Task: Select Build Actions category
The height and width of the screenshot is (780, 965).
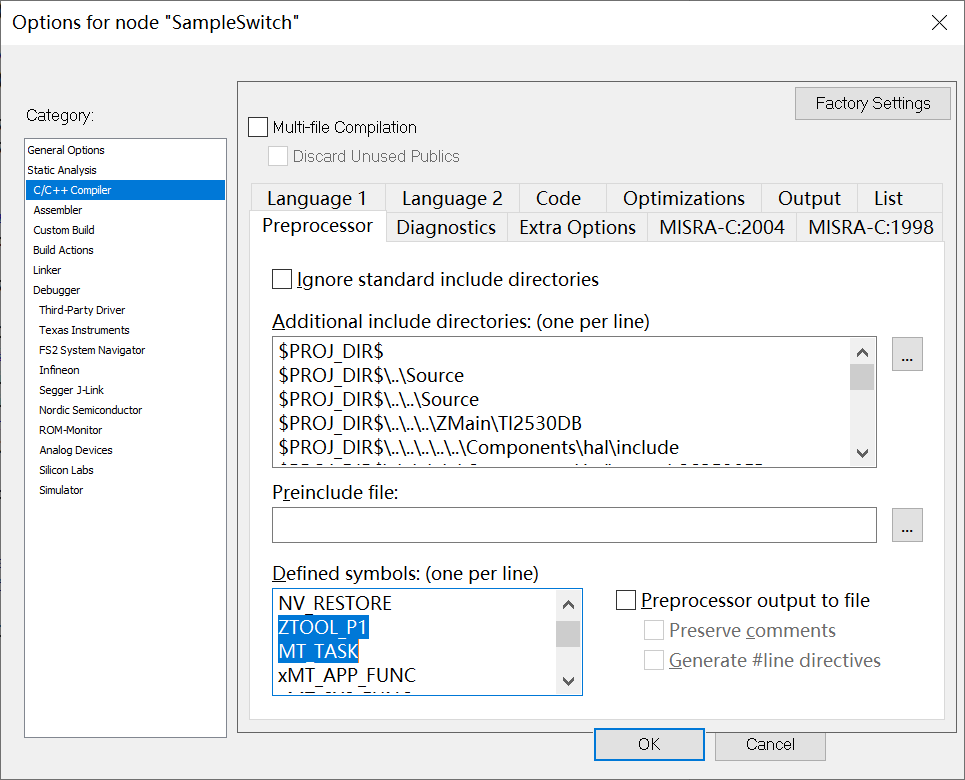Action: click(x=126, y=250)
